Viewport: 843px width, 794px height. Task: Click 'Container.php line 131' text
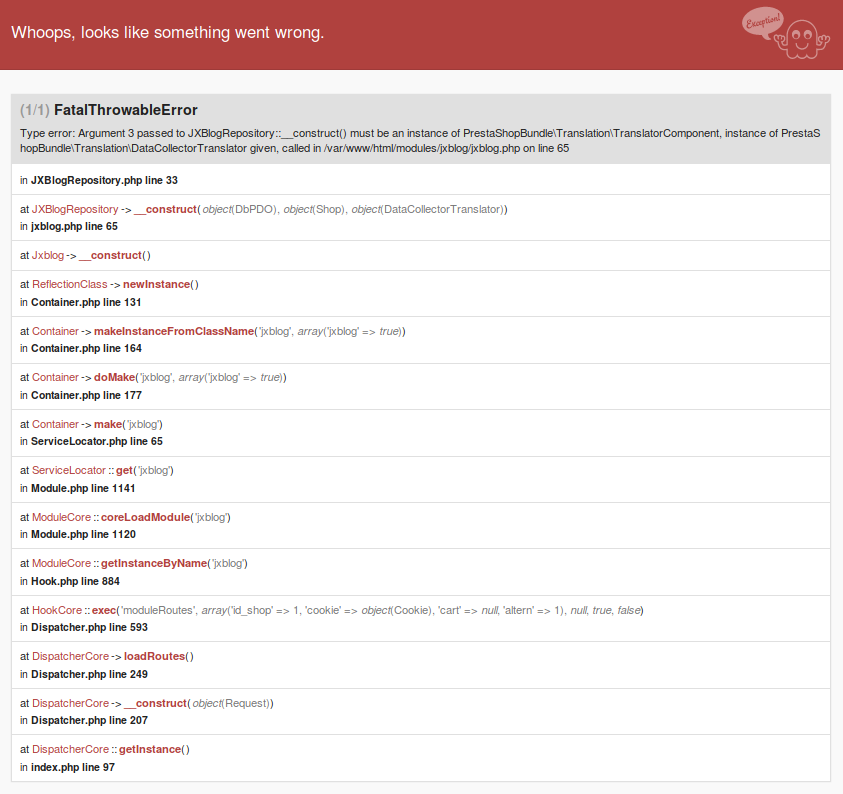[86, 303]
